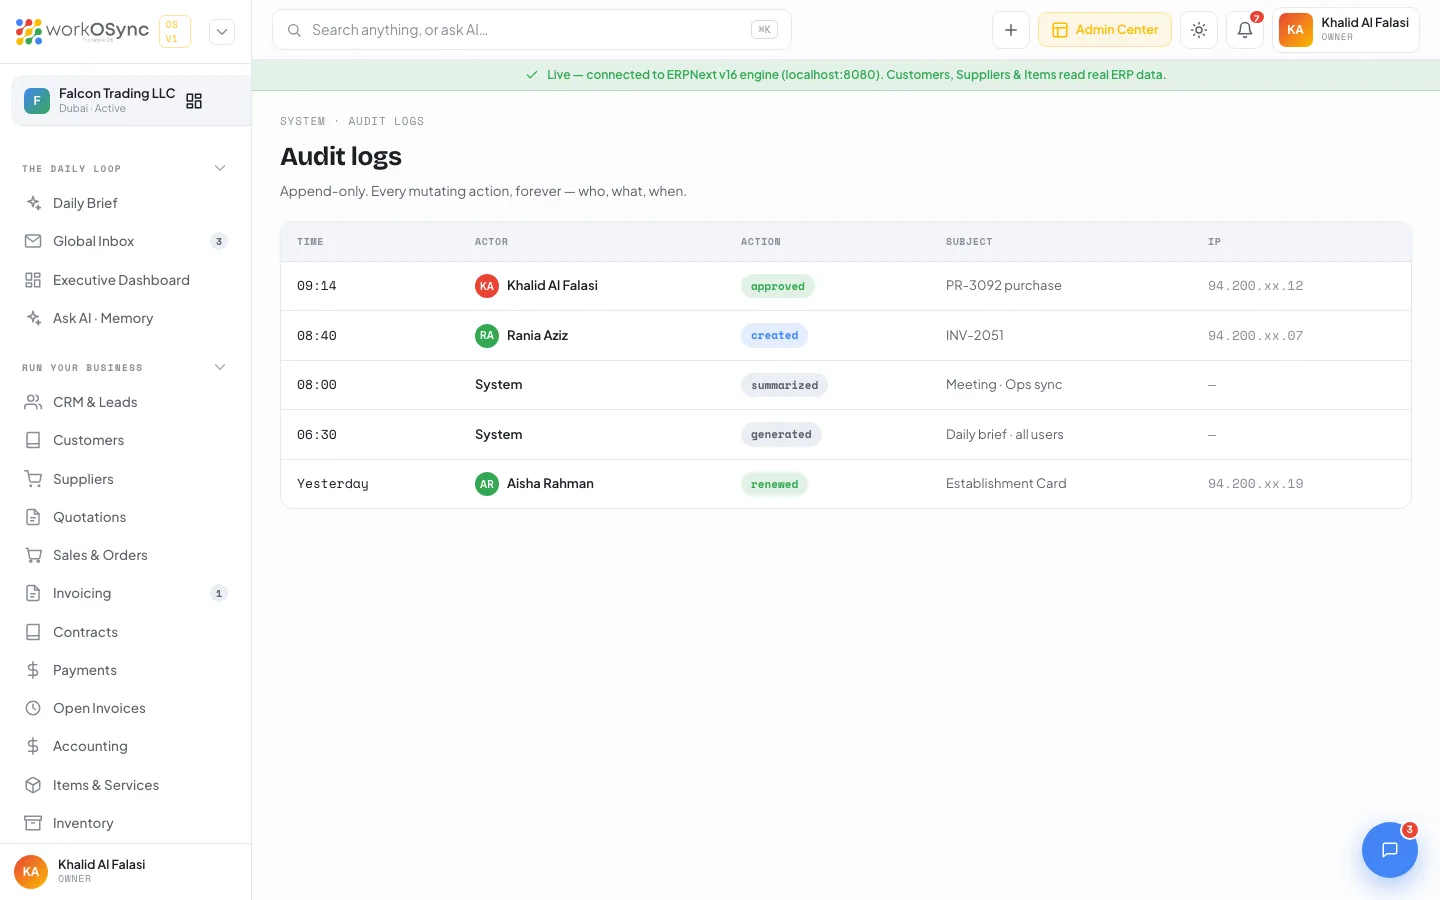This screenshot has height=900, width=1440.
Task: Sort by IP column header
Action: (1214, 242)
